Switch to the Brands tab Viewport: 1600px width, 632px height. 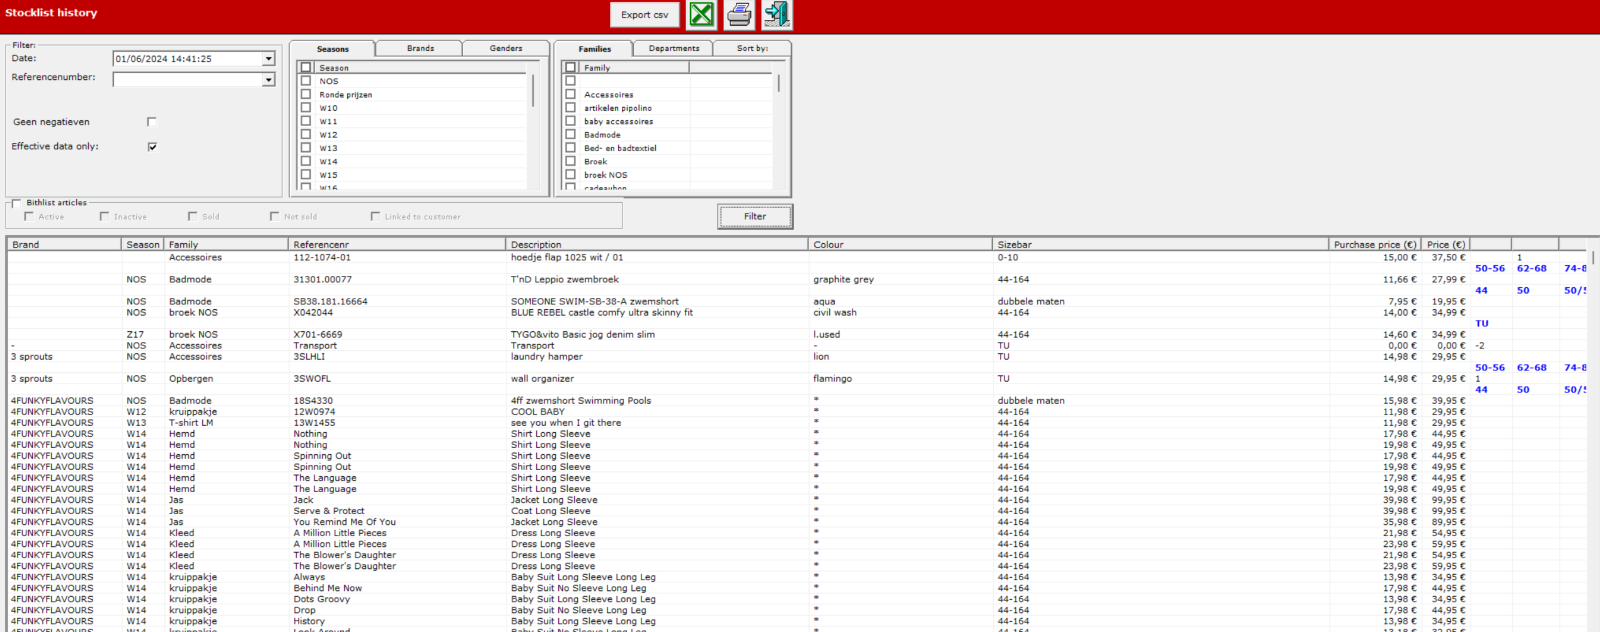point(420,48)
